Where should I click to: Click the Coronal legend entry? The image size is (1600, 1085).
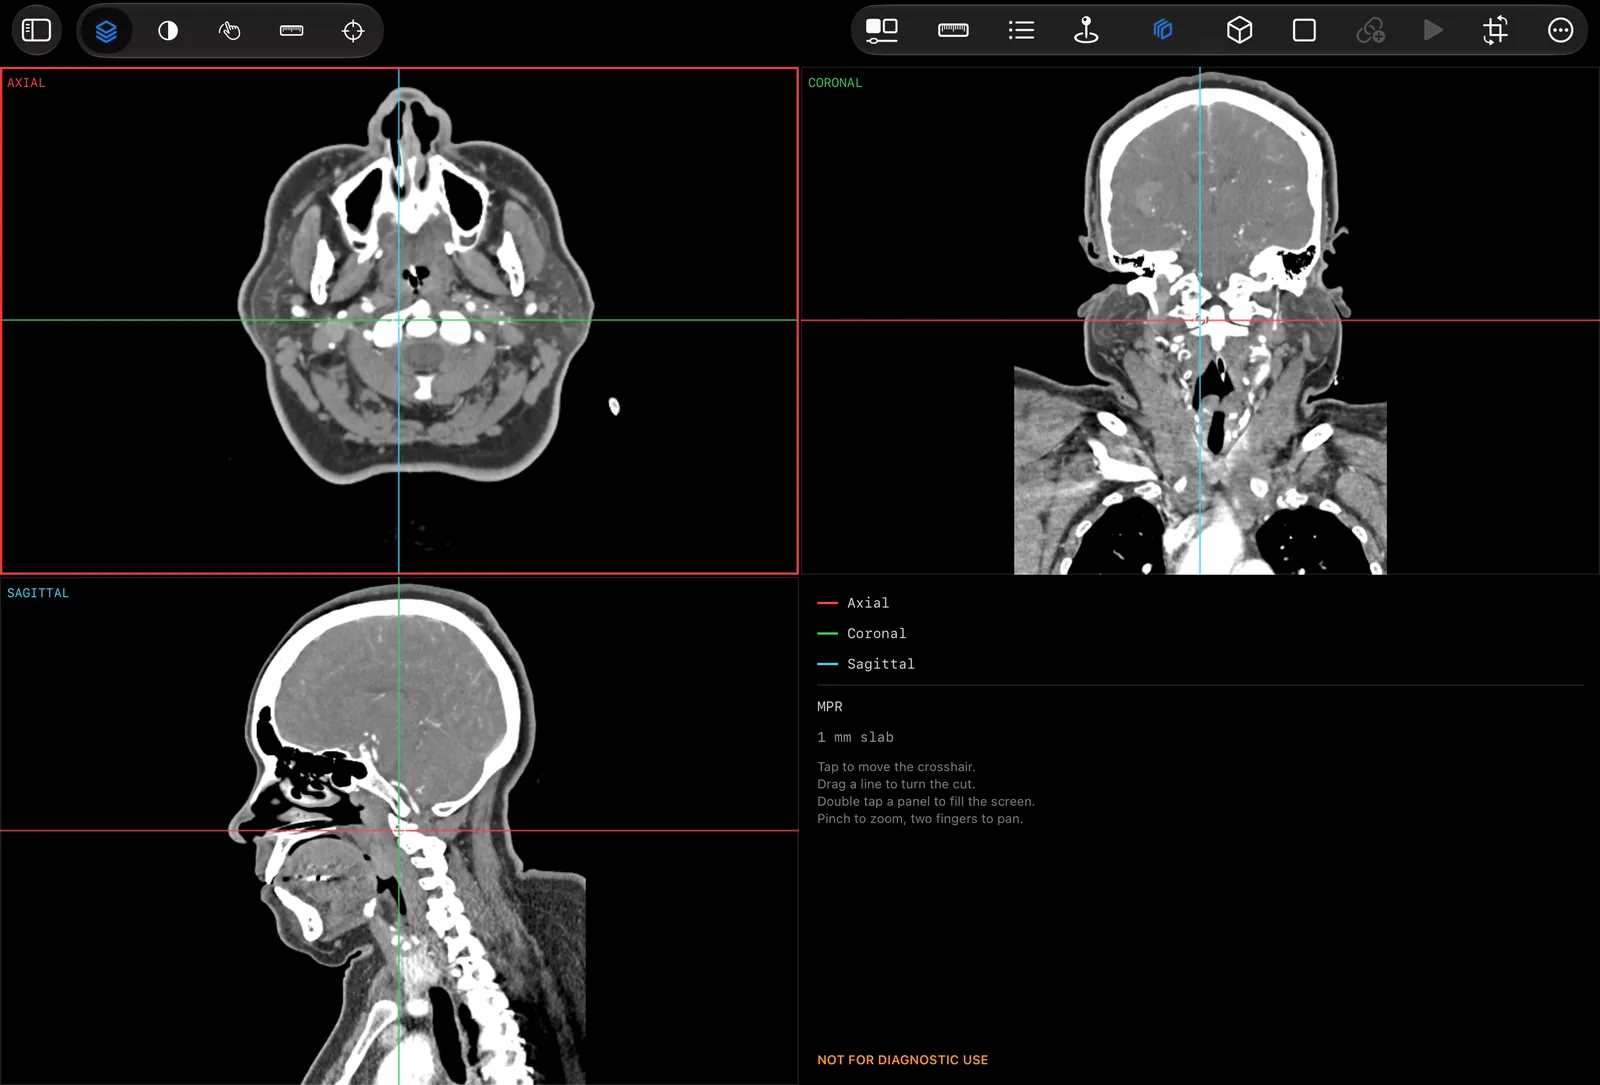(862, 633)
